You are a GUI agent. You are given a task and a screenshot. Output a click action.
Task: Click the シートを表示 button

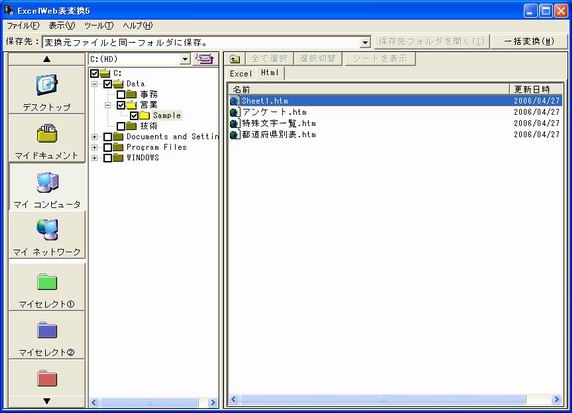[x=379, y=59]
